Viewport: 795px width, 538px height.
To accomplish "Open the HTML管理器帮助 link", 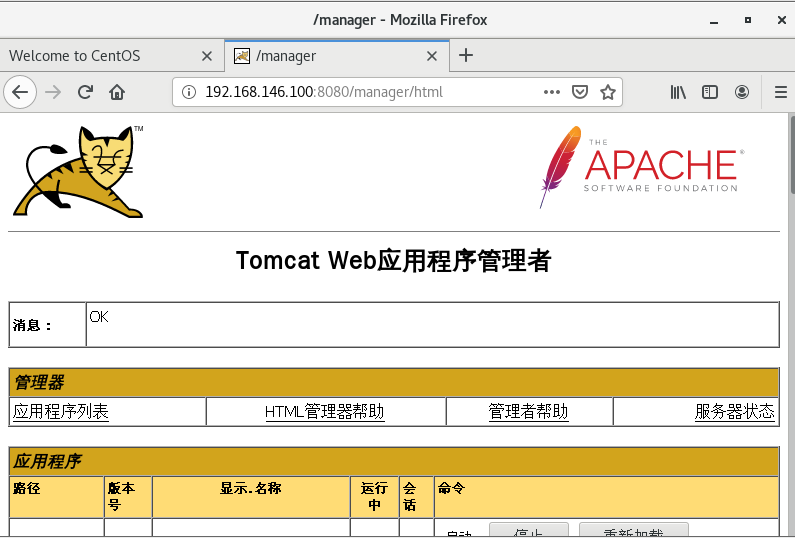I will pyautogui.click(x=324, y=412).
